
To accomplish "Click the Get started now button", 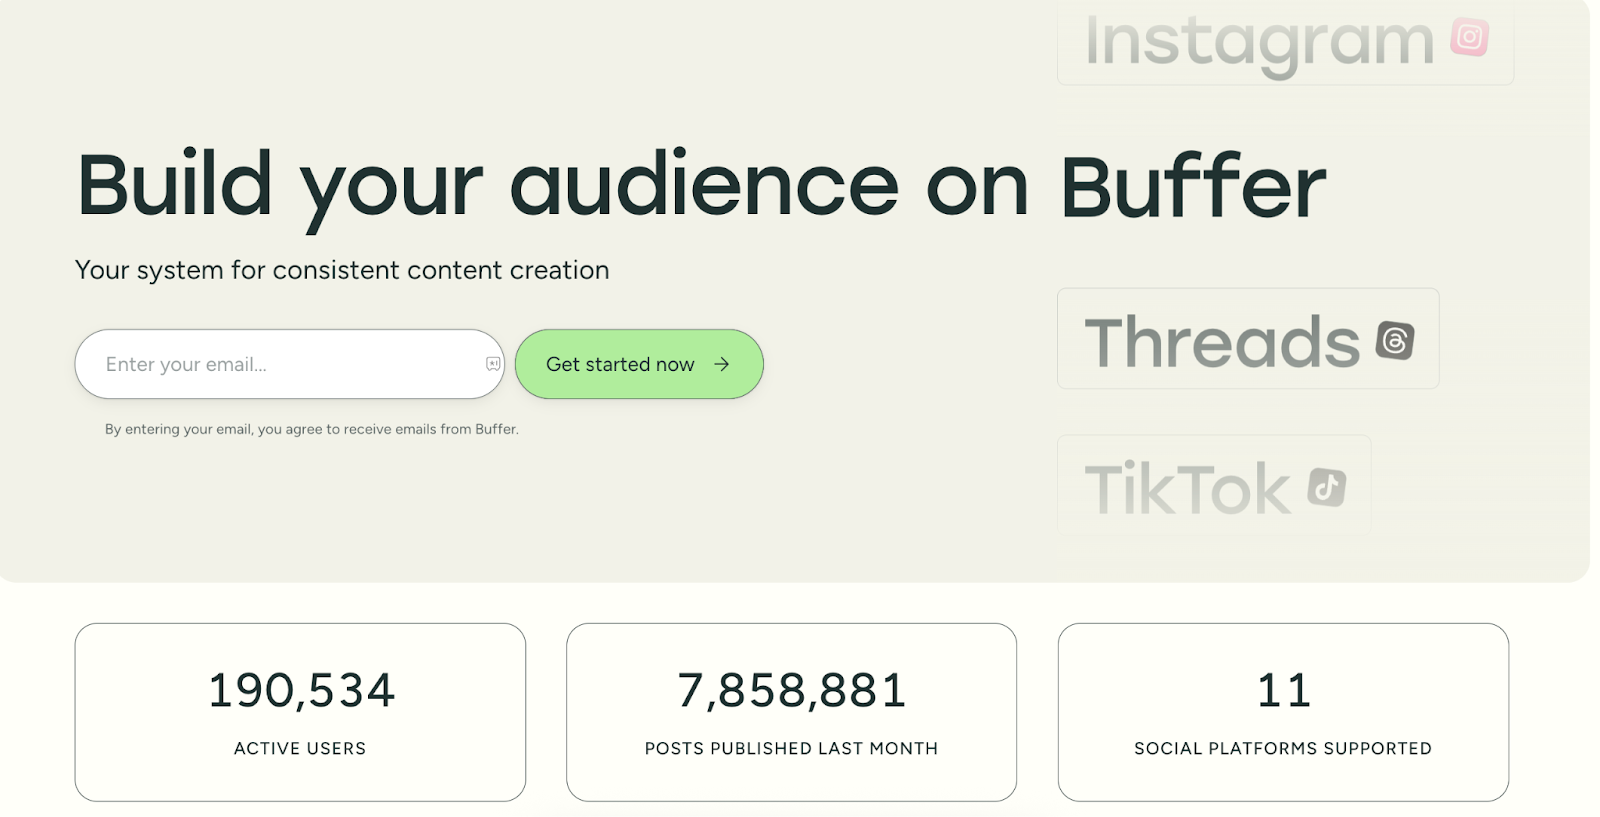I will tap(639, 364).
